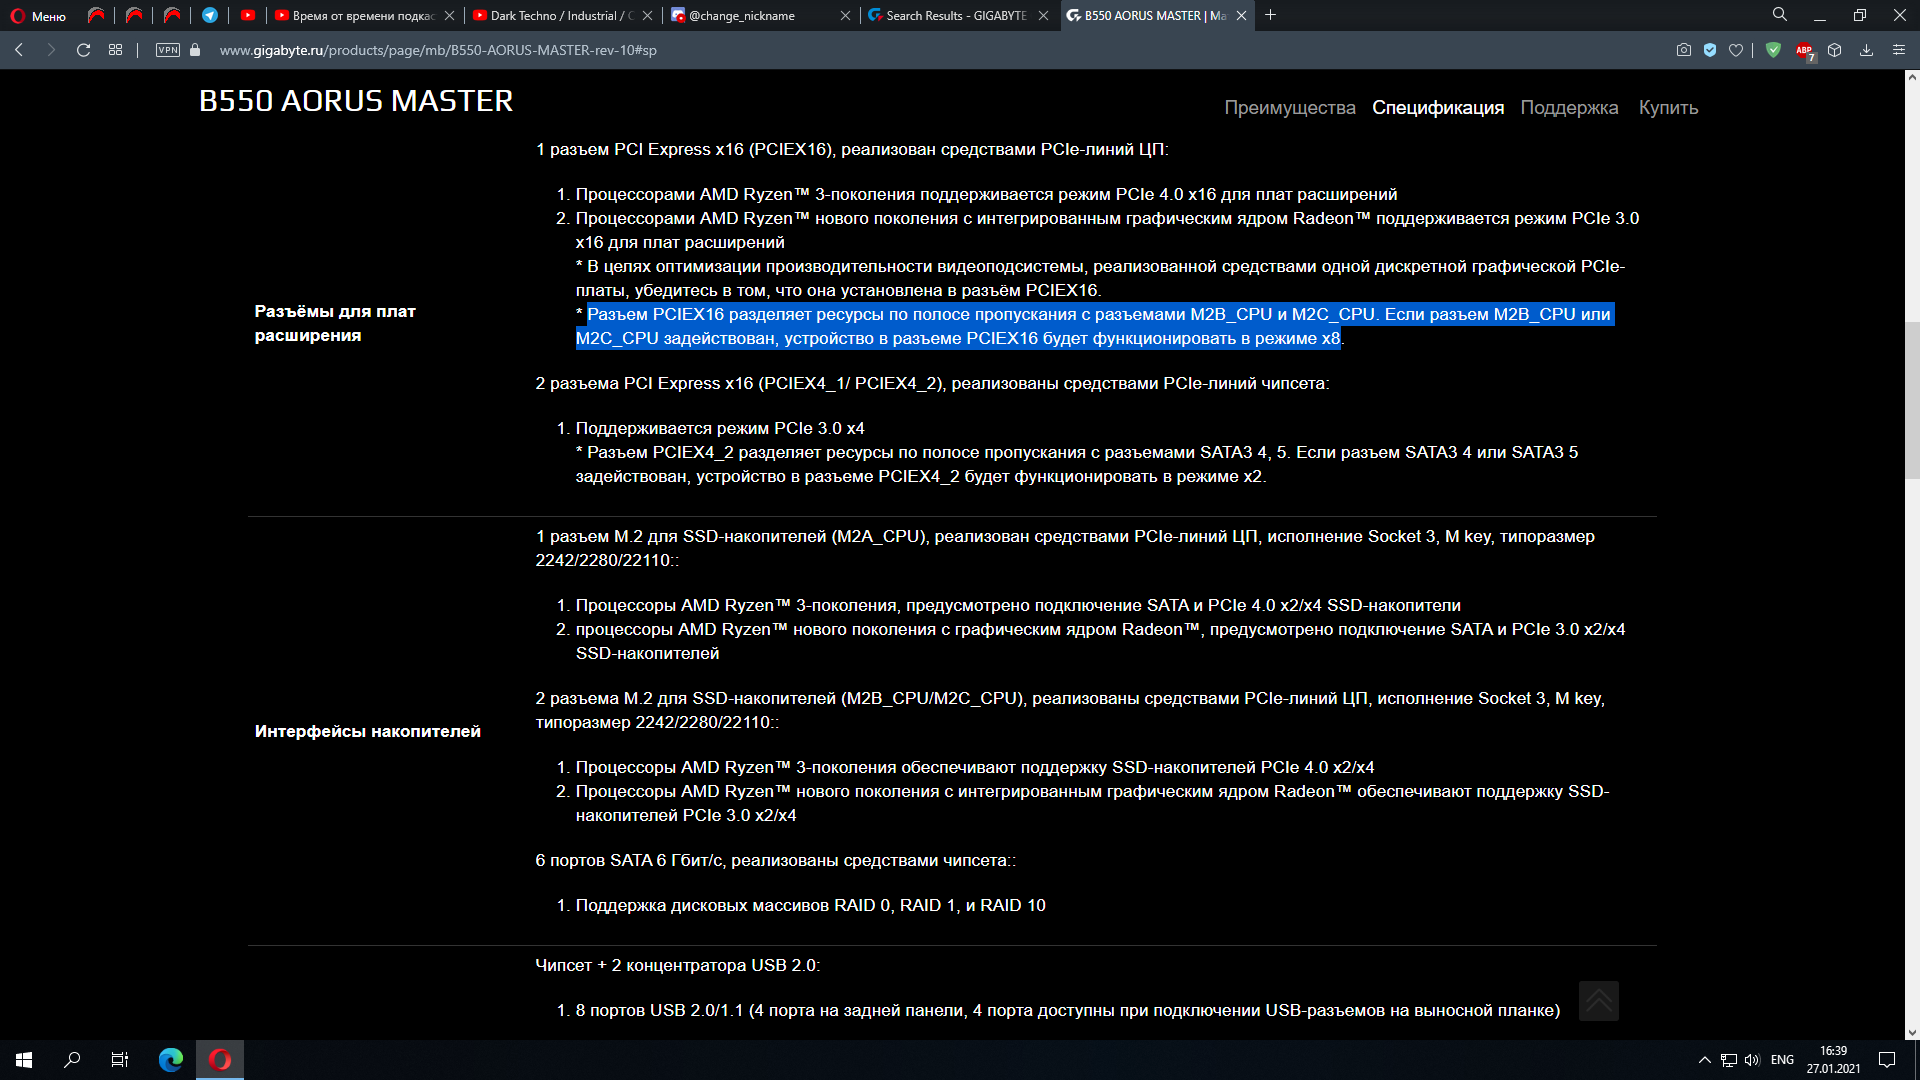The width and height of the screenshot is (1920, 1080).
Task: Click the green AdGuard shield icon
Action: pyautogui.click(x=1773, y=50)
